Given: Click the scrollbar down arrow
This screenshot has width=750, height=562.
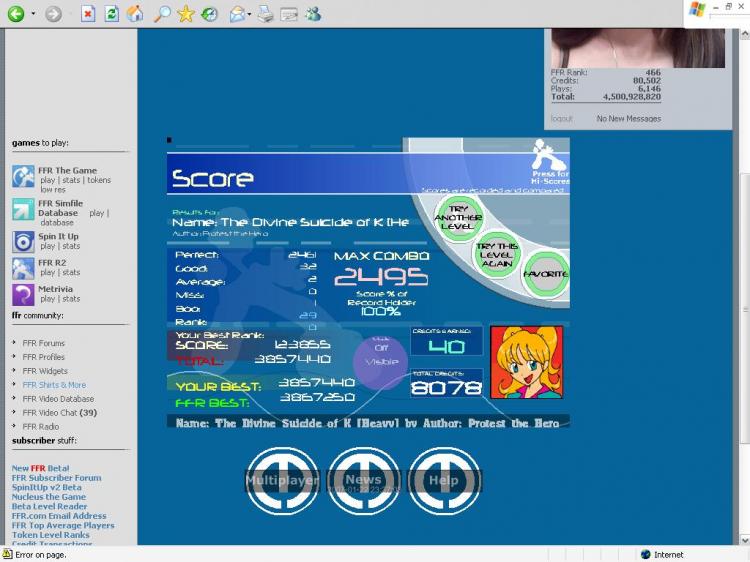Looking at the screenshot, I should point(745,540).
